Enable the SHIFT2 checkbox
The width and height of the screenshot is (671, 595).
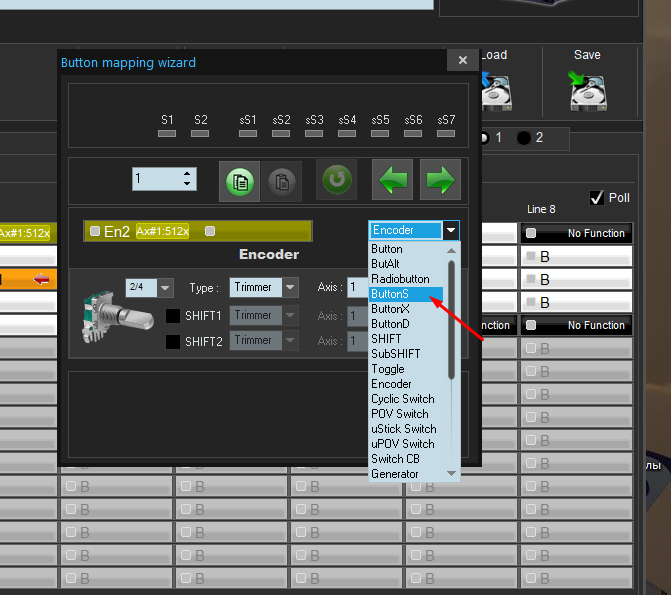(173, 342)
